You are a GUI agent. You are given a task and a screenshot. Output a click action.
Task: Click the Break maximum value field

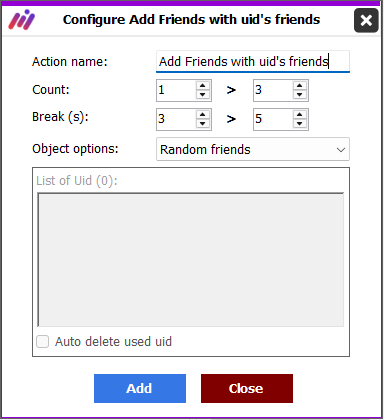click(273, 119)
